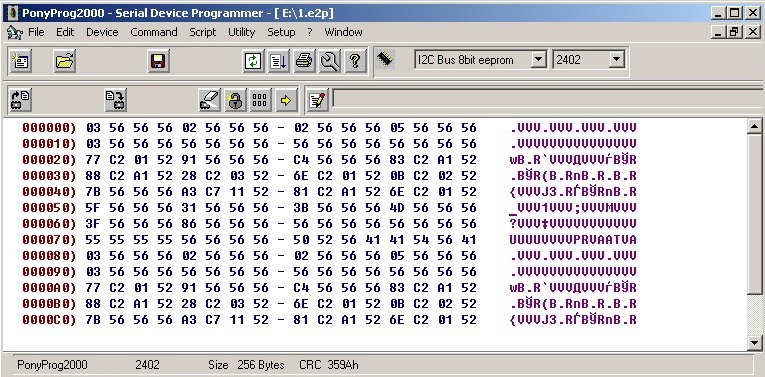Click PonyProg2000 label in status bar

click(x=52, y=365)
